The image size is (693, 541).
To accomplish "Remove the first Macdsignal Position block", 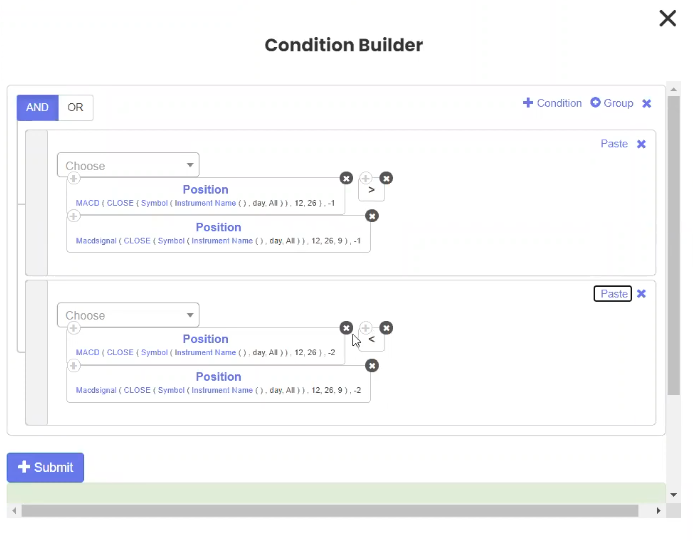I will pos(372,216).
